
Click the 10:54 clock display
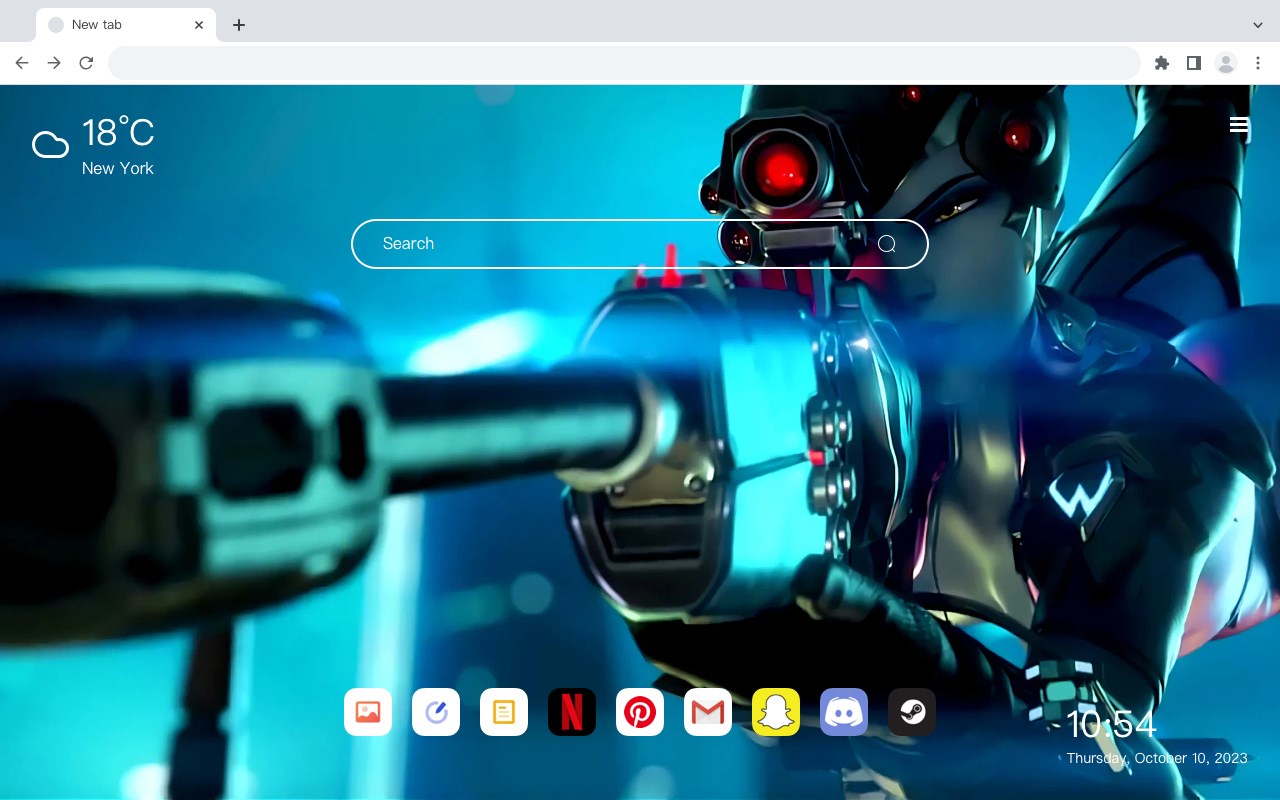coord(1111,725)
